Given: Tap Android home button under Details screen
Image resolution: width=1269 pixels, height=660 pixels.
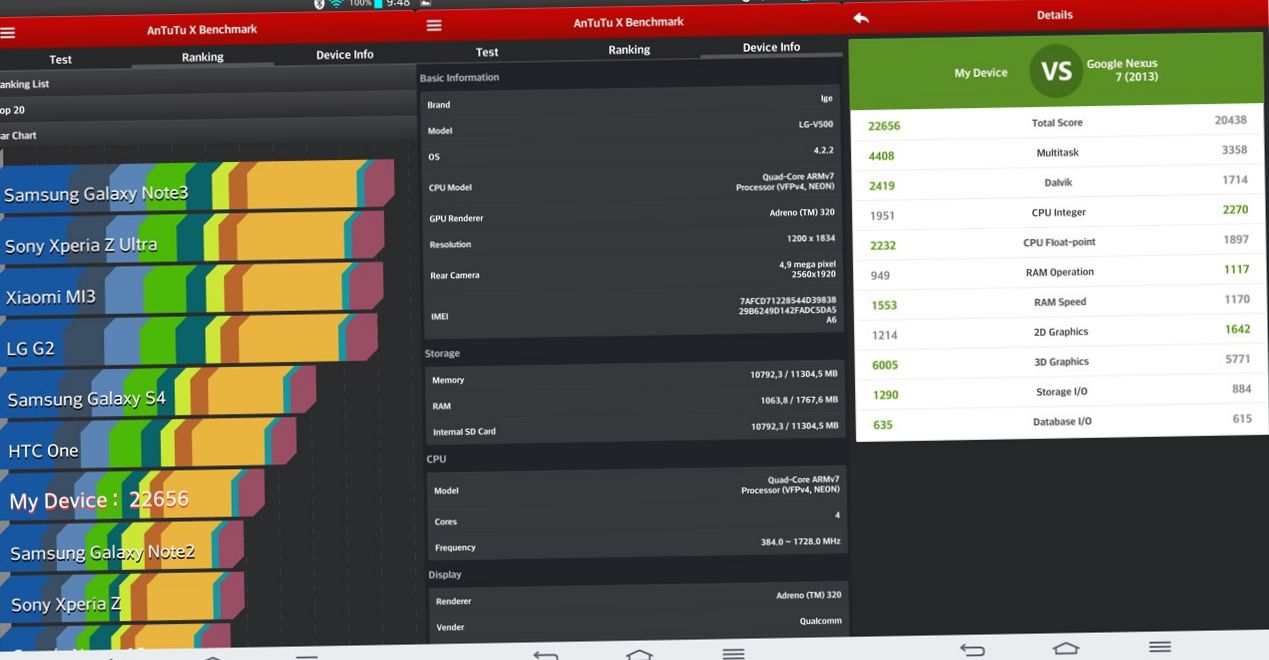Looking at the screenshot, I should (x=1066, y=648).
